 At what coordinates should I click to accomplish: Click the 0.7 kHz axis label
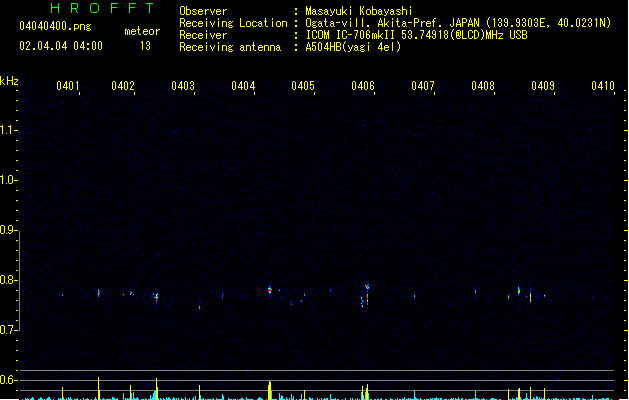point(8,330)
